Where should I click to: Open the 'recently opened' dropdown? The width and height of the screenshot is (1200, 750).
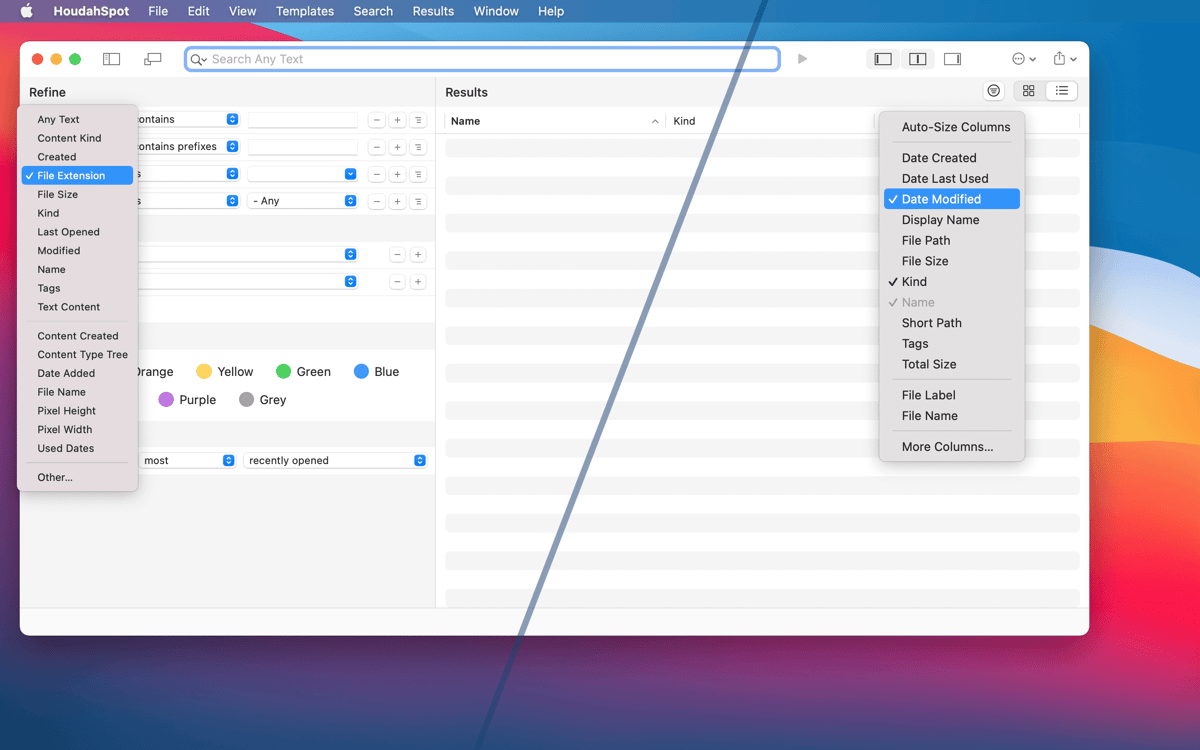(x=336, y=461)
